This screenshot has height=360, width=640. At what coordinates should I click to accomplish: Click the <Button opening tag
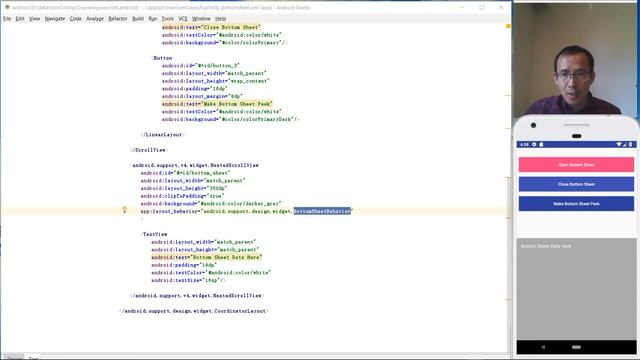pyautogui.click(x=162, y=58)
